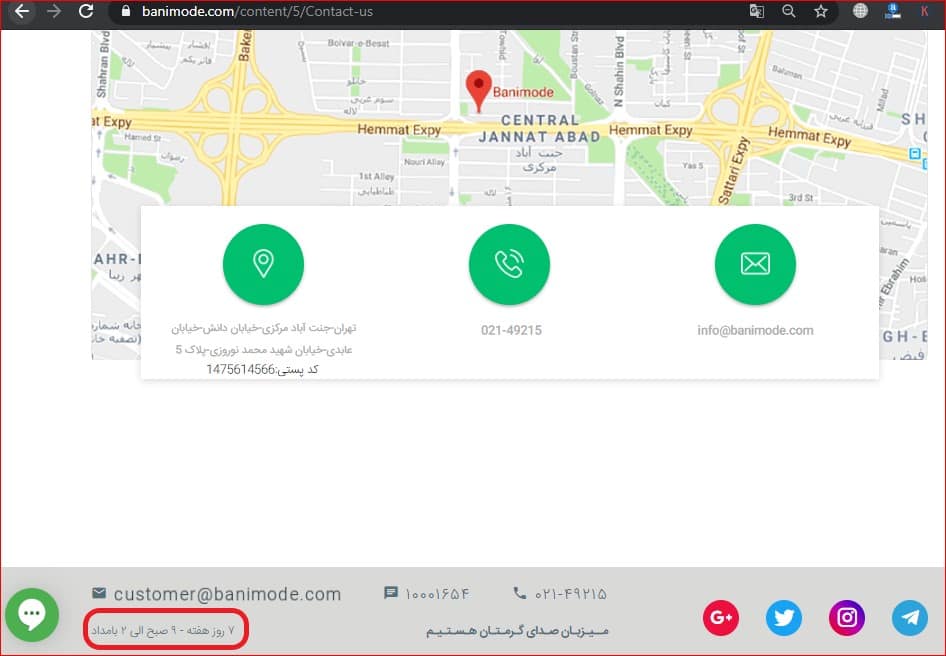Click the phone number 021-49215
Image resolution: width=946 pixels, height=656 pixels.
click(511, 330)
